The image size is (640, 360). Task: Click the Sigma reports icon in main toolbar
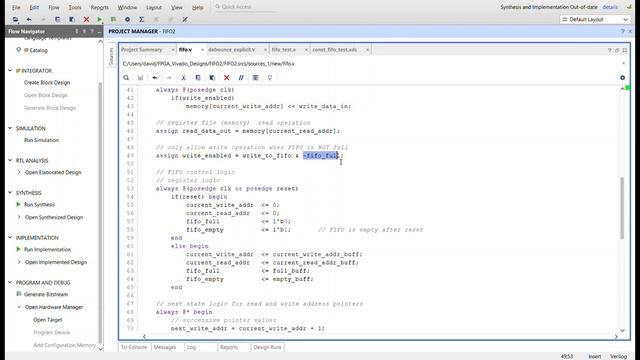point(142,19)
